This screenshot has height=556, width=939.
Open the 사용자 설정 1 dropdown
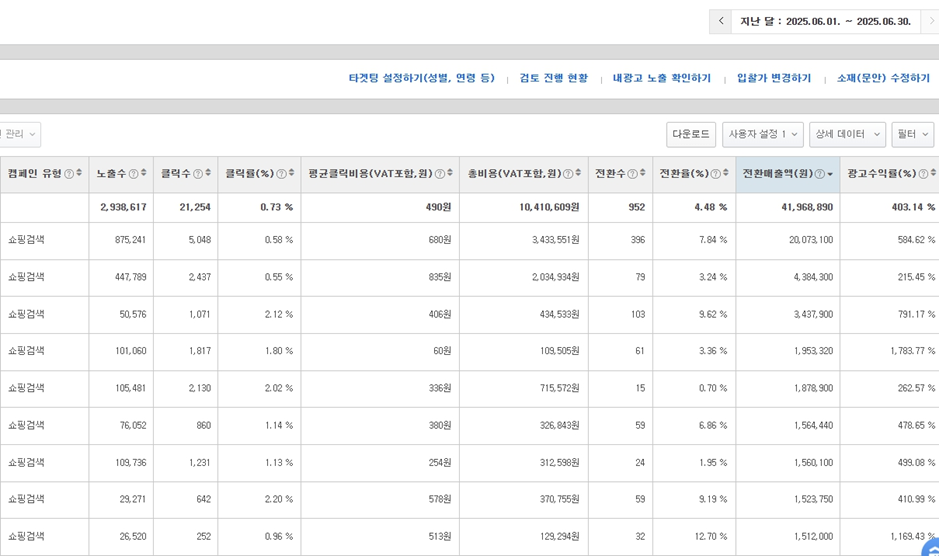click(763, 134)
